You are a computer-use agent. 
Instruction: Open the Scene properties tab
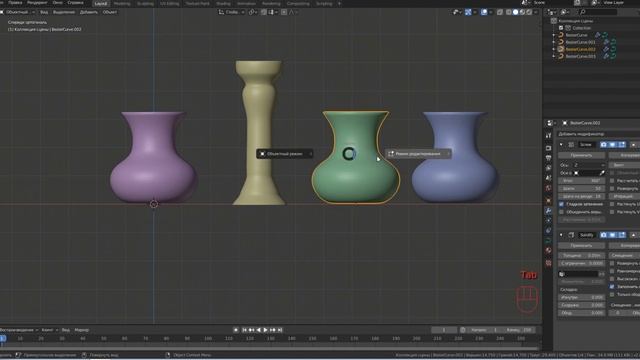click(x=549, y=178)
